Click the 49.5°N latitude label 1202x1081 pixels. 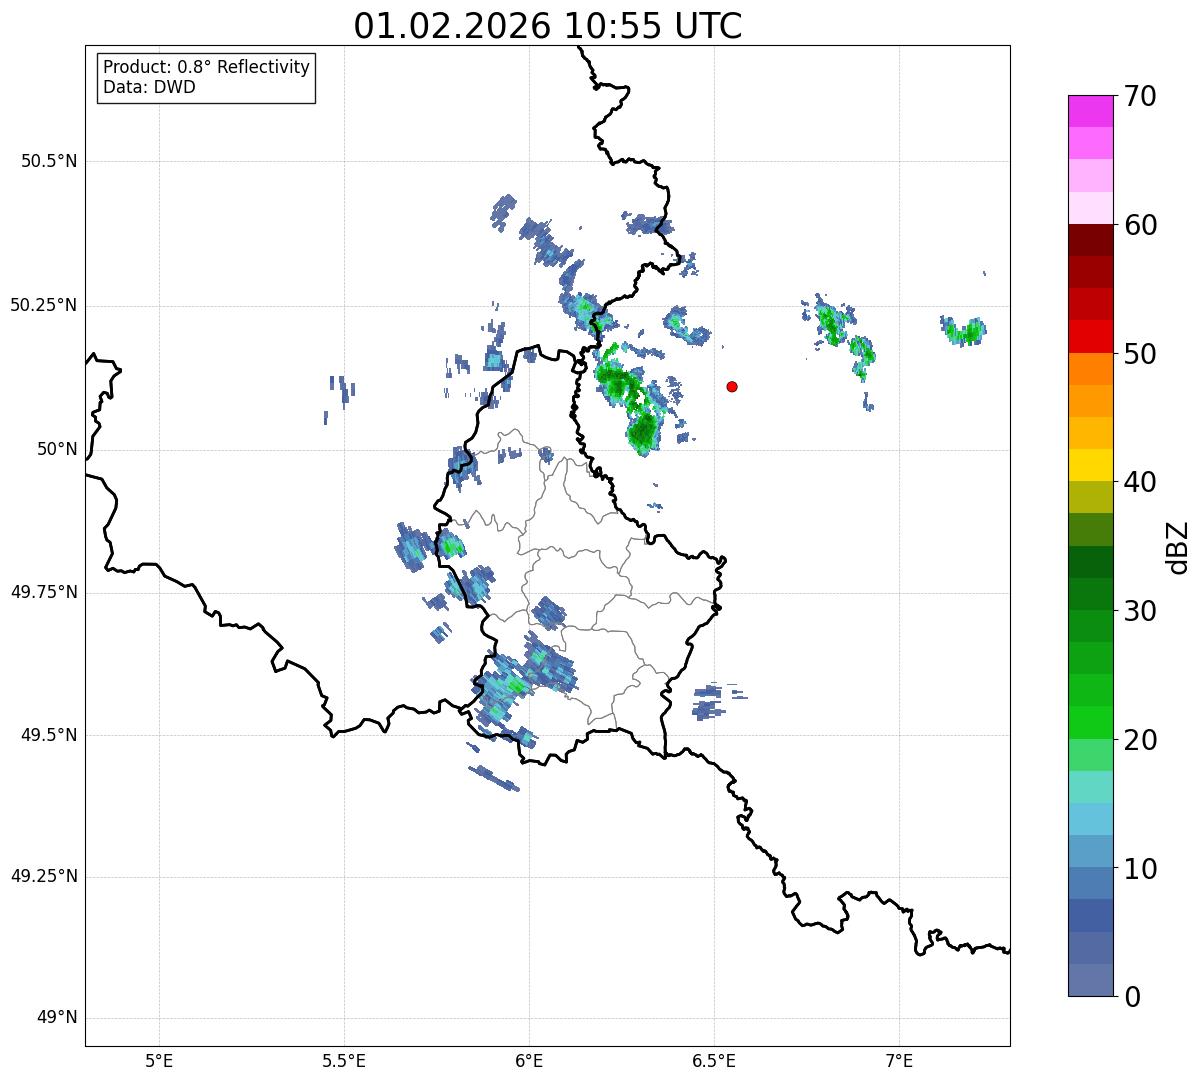pyautogui.click(x=49, y=735)
